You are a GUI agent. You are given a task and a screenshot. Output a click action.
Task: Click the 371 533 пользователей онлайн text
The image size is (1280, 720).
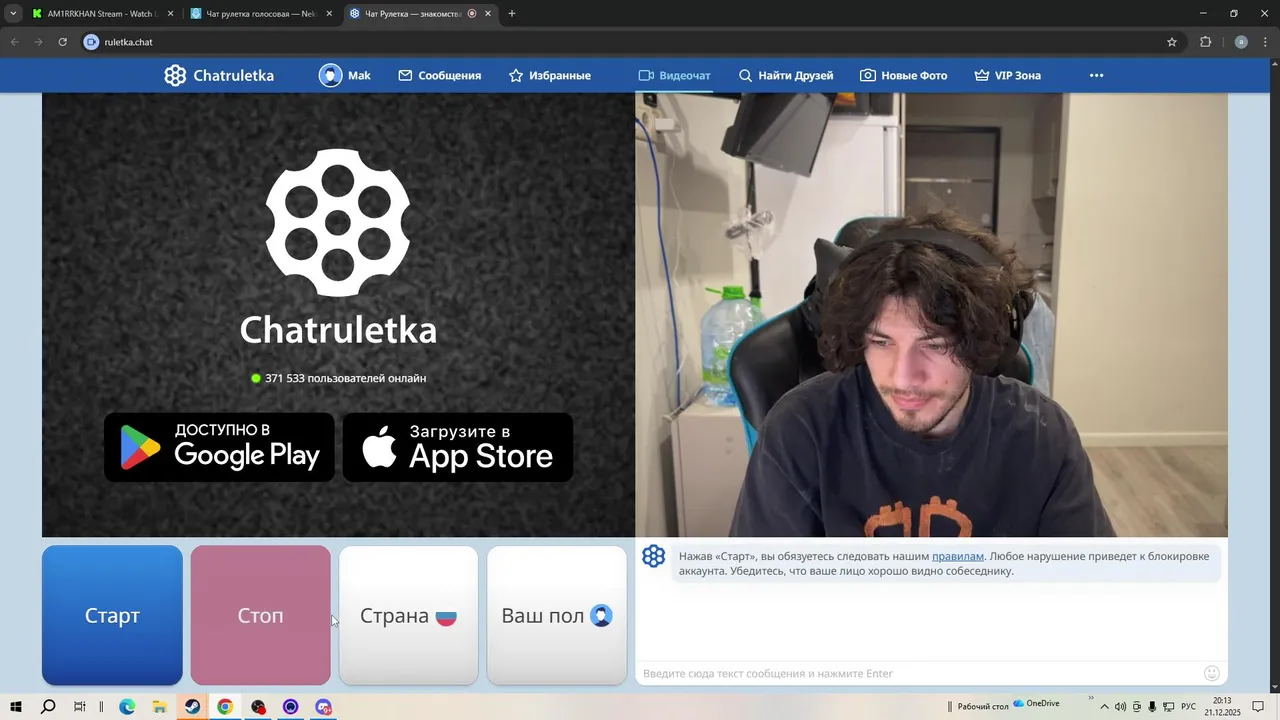(x=345, y=378)
